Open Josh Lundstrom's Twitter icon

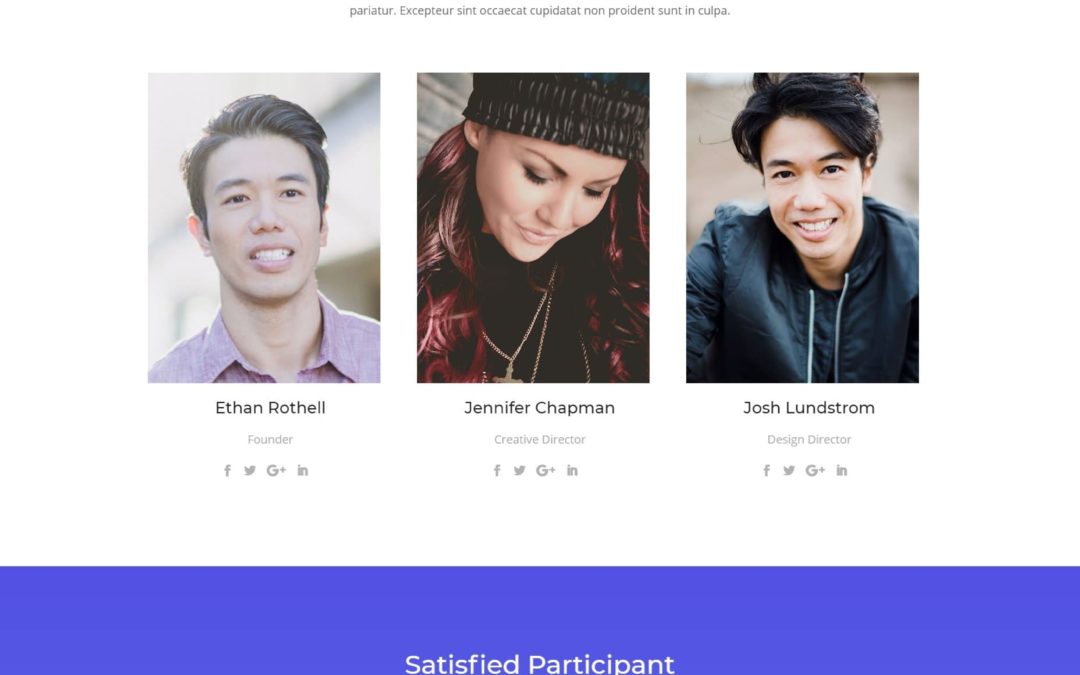click(789, 471)
